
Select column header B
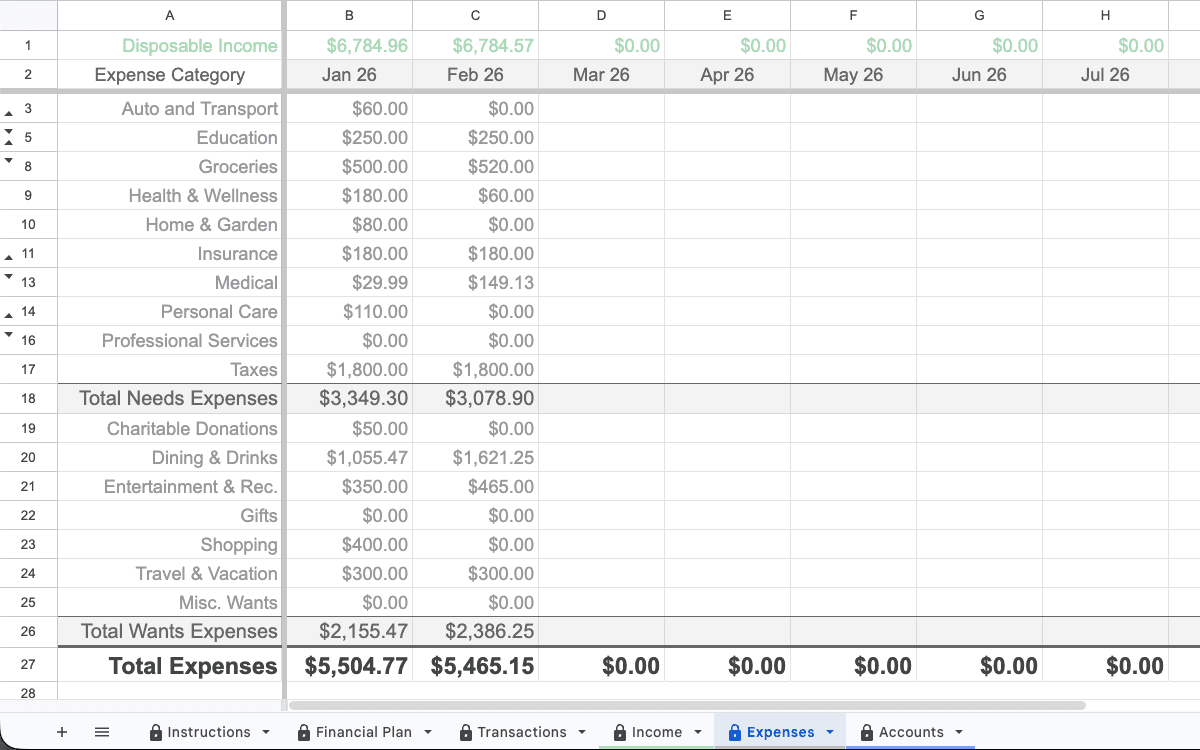(349, 15)
